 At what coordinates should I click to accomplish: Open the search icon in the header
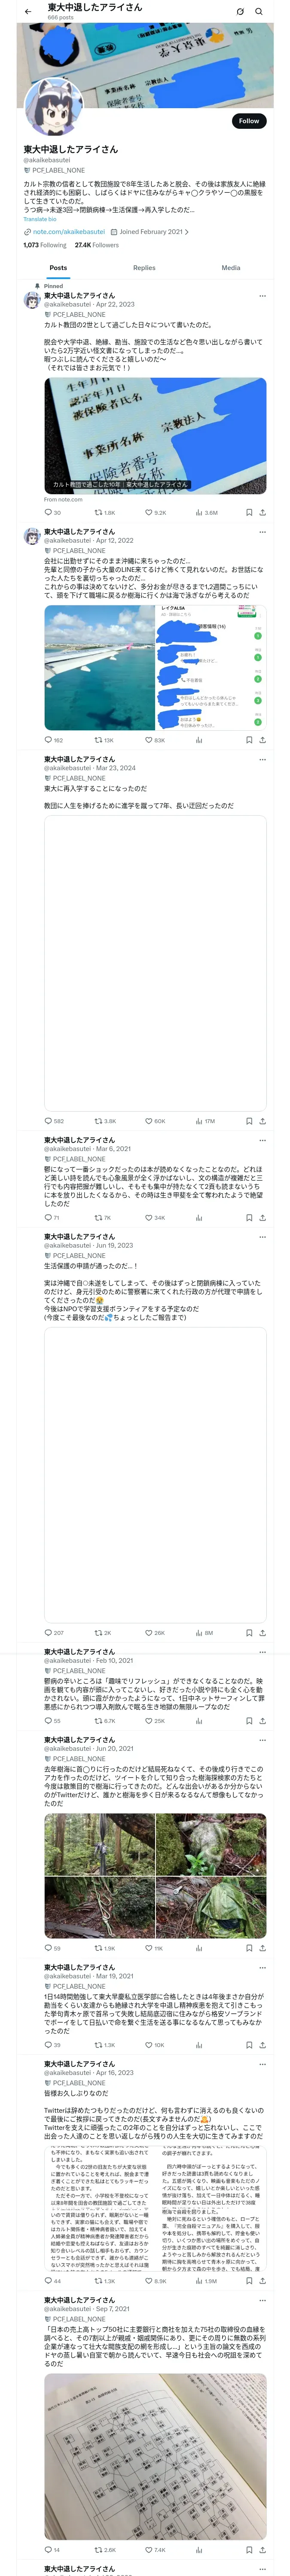coord(259,11)
